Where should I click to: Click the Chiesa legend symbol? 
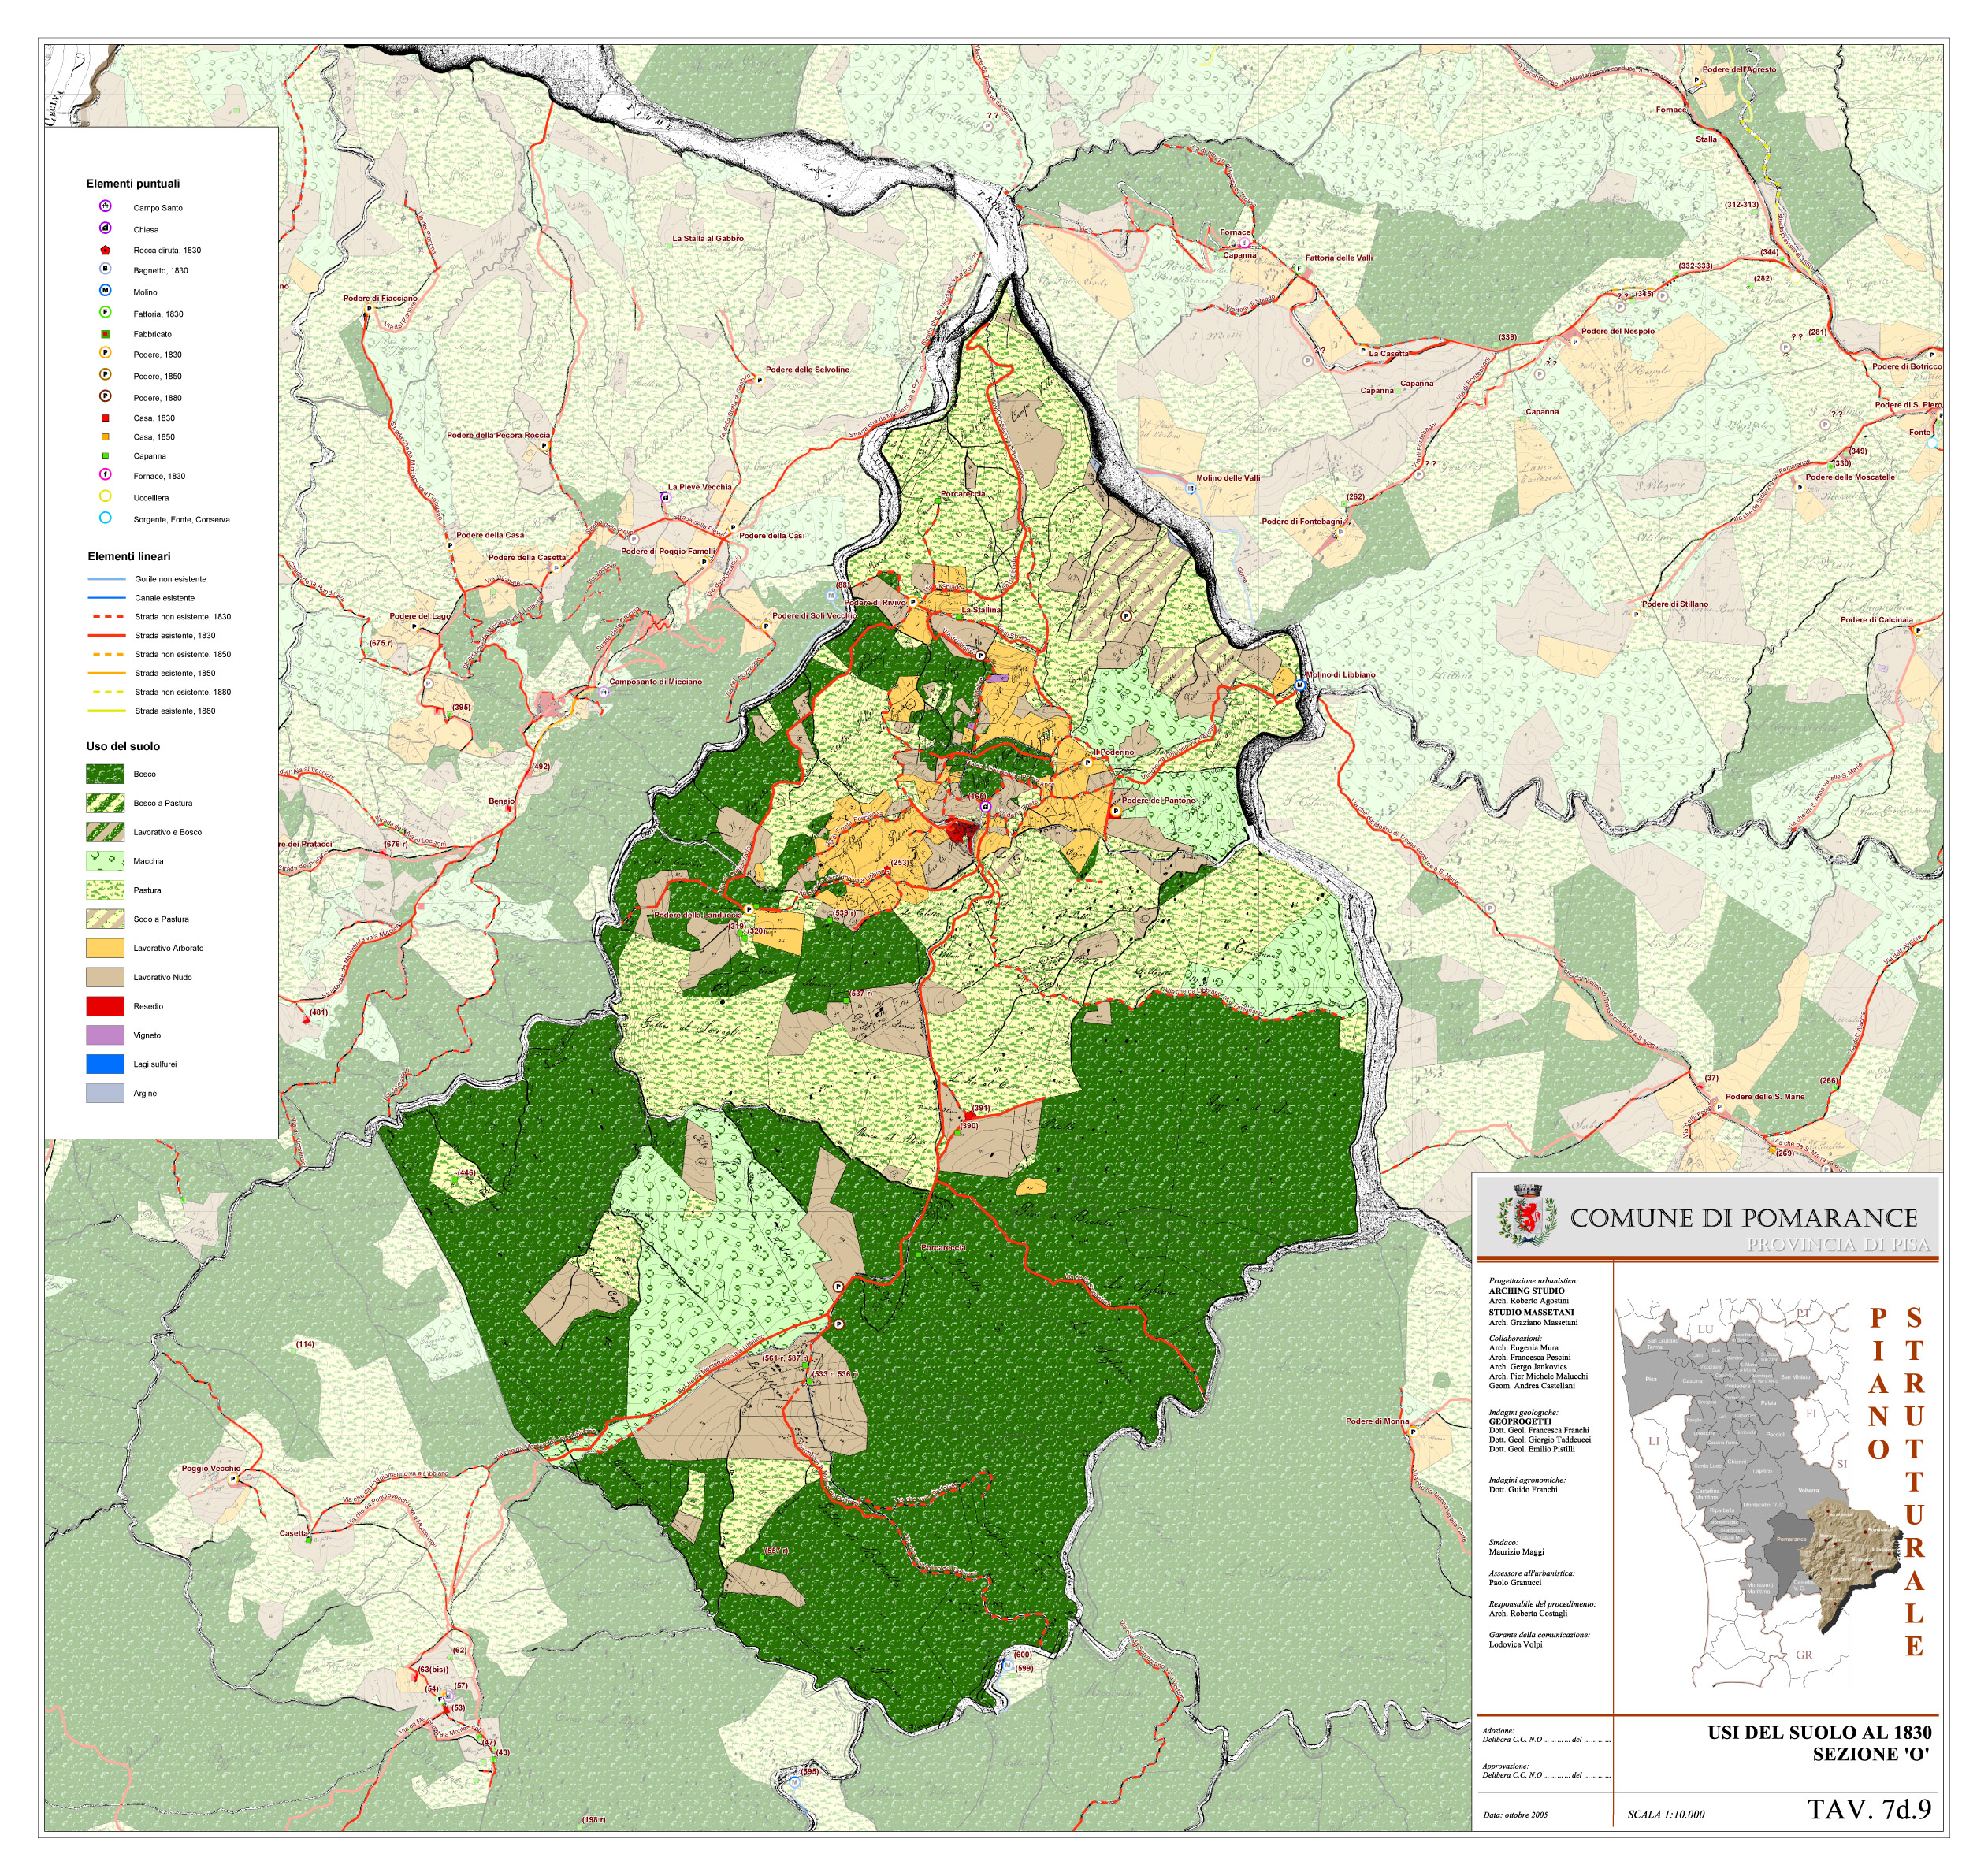click(x=105, y=228)
